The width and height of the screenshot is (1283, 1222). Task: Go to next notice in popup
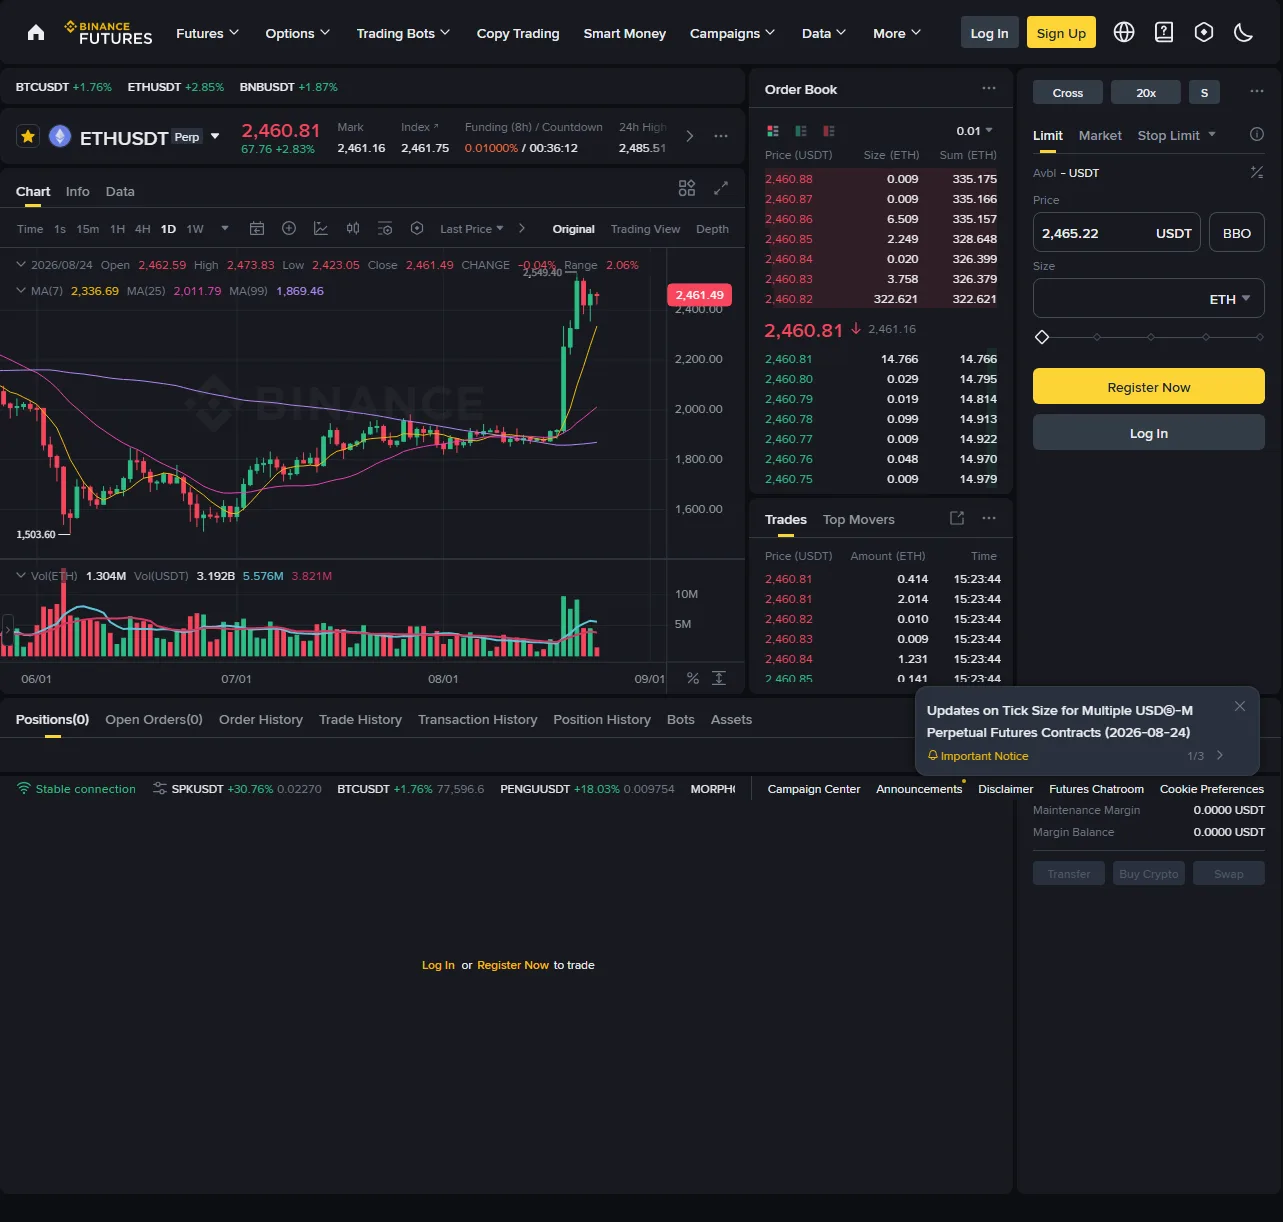[1220, 756]
